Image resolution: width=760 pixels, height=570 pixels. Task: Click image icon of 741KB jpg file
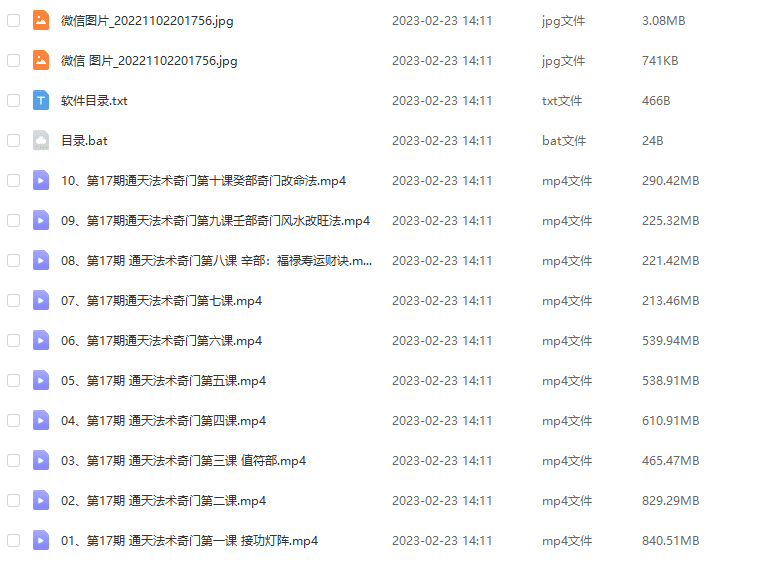click(41, 61)
